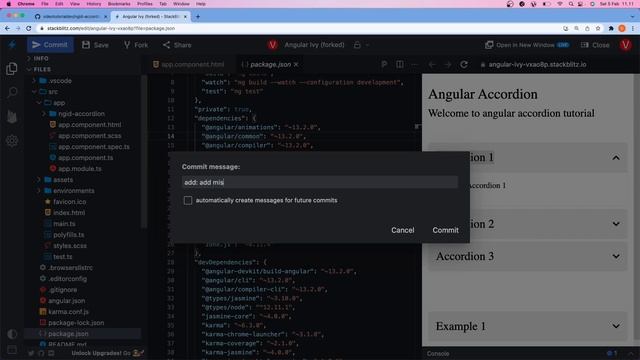This screenshot has height=360, width=640.
Task: Open the Chrome History menu
Action: click(93, 4)
